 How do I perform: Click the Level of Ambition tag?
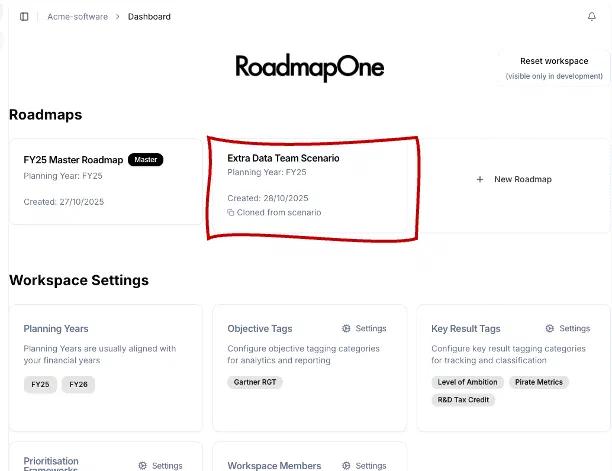coord(467,382)
